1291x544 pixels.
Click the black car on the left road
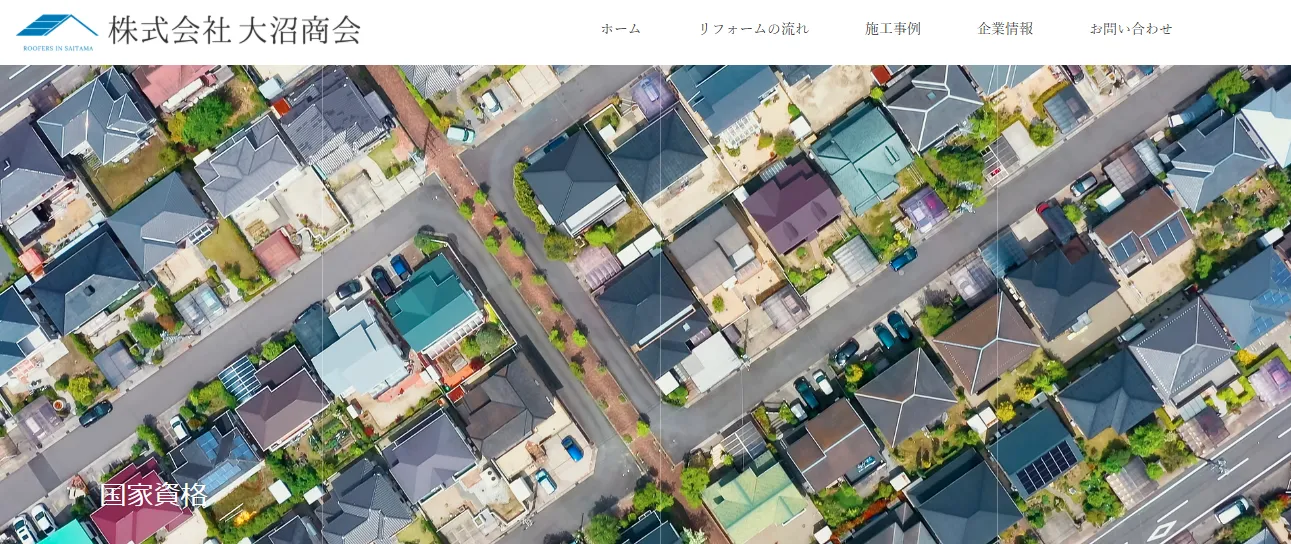pos(96,411)
